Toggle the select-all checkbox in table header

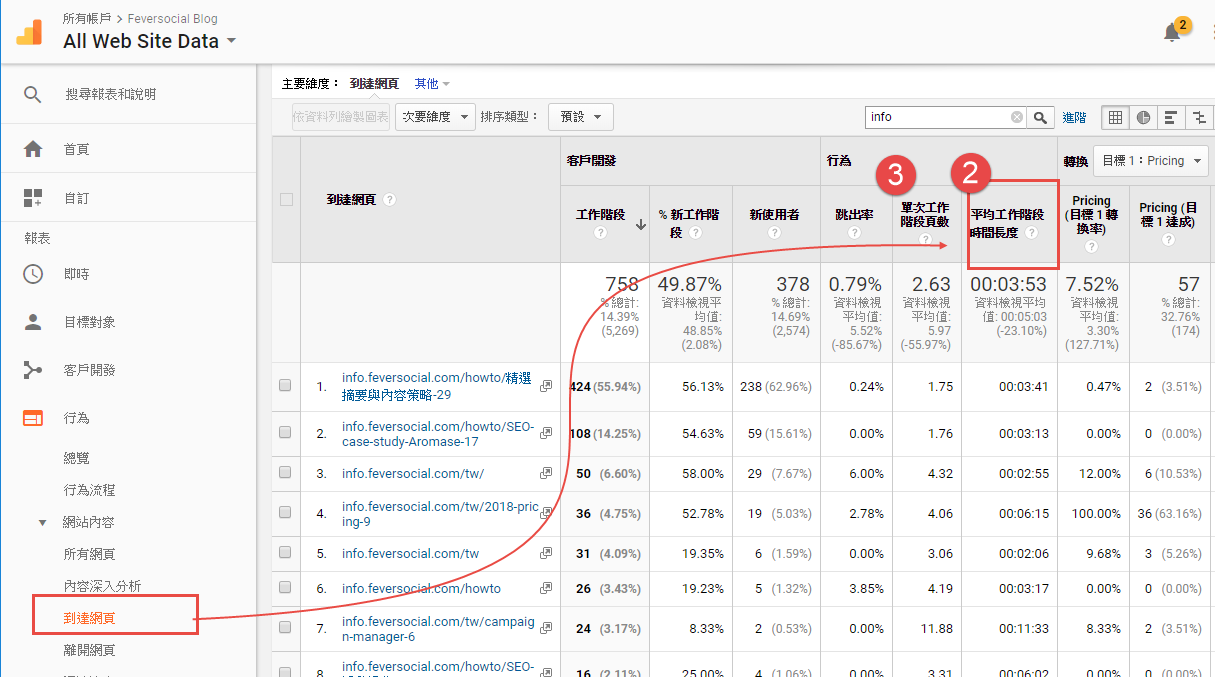[x=286, y=199]
